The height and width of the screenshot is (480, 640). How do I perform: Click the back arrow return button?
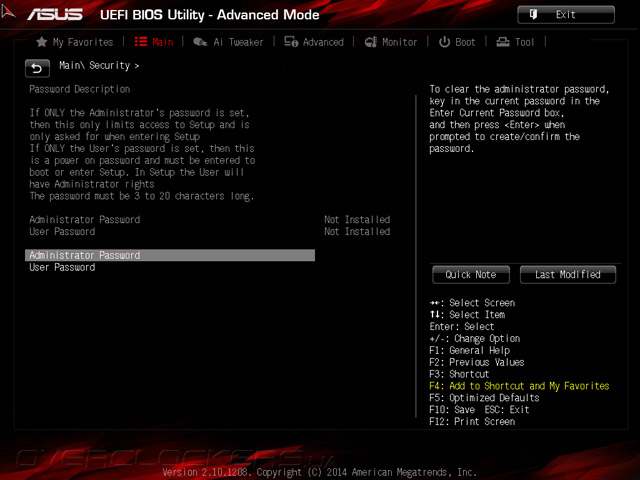[x=37, y=68]
